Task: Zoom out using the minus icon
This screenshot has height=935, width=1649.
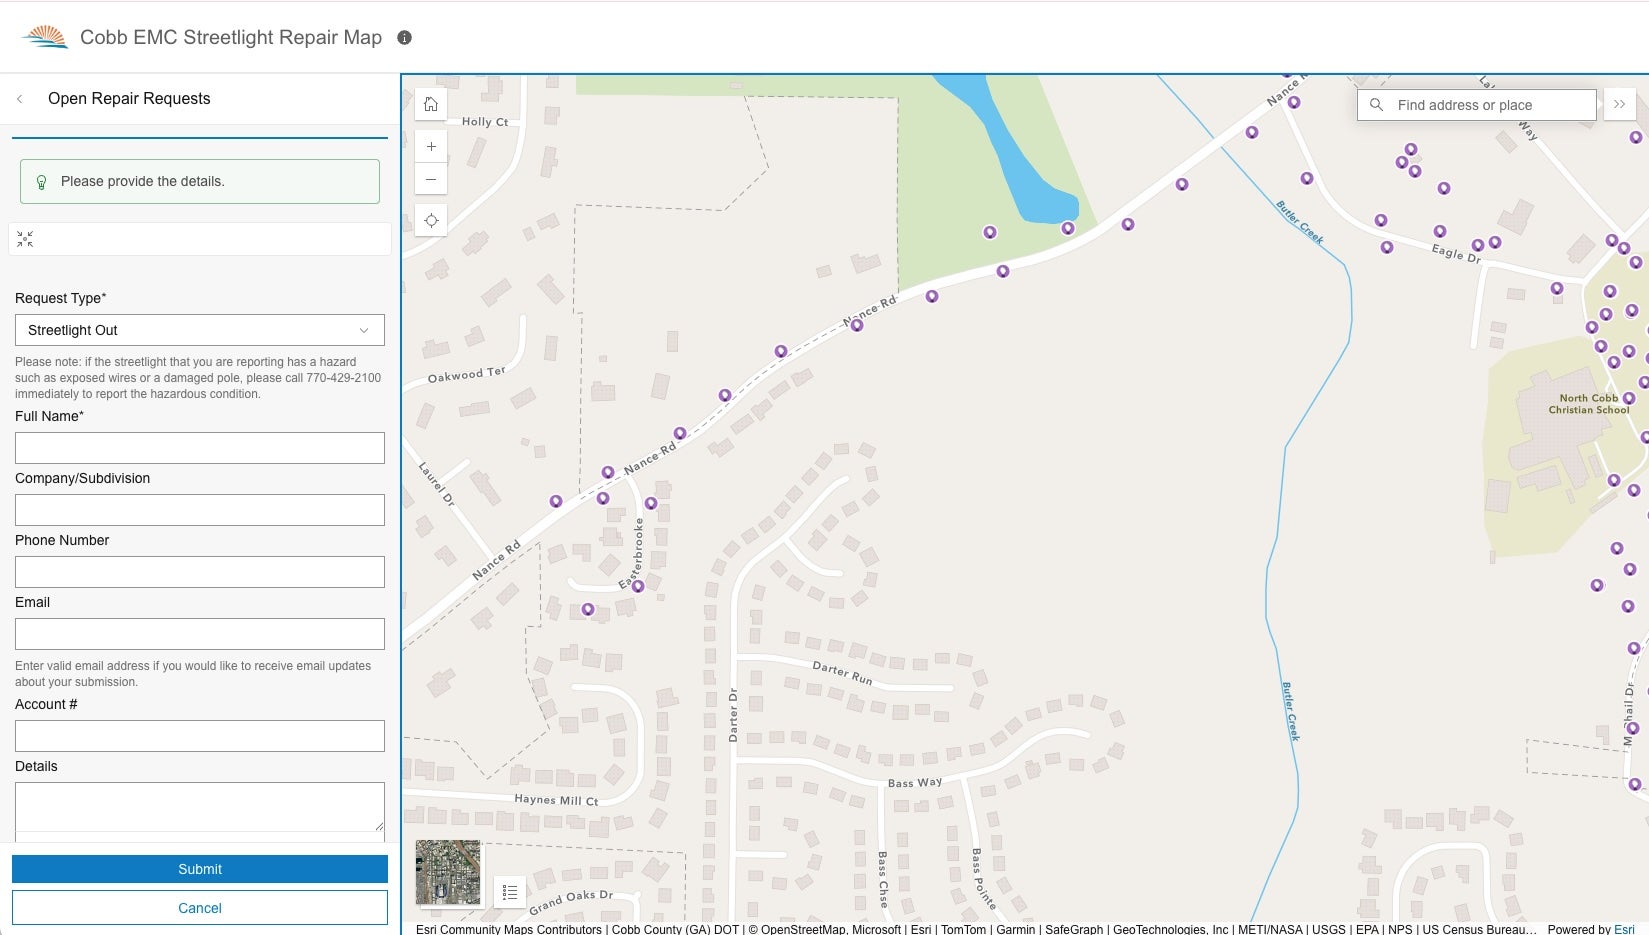Action: click(x=431, y=179)
